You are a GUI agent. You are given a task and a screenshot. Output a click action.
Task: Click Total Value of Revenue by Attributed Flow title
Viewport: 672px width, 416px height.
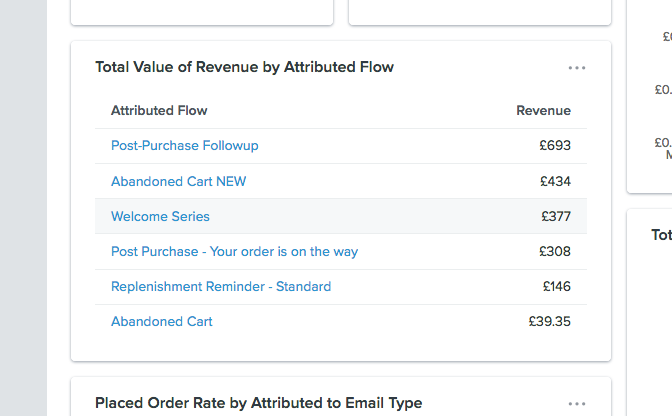pyautogui.click(x=244, y=67)
